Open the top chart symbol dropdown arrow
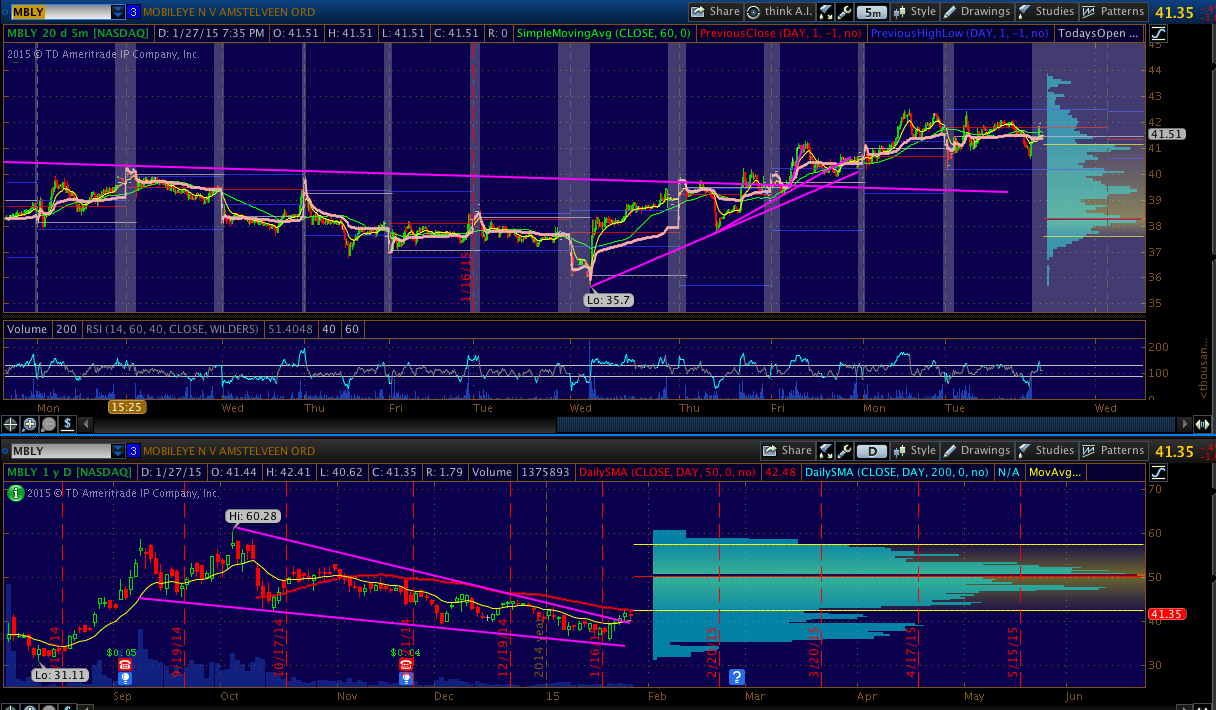Viewport: 1216px width, 710px height. 118,12
